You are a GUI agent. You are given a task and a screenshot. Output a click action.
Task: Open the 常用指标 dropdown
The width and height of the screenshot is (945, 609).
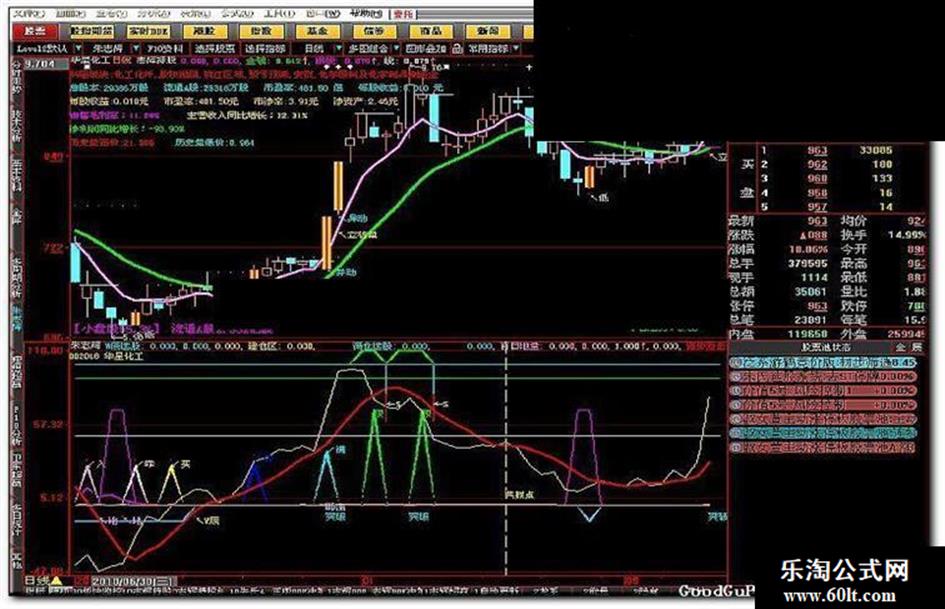click(516, 48)
